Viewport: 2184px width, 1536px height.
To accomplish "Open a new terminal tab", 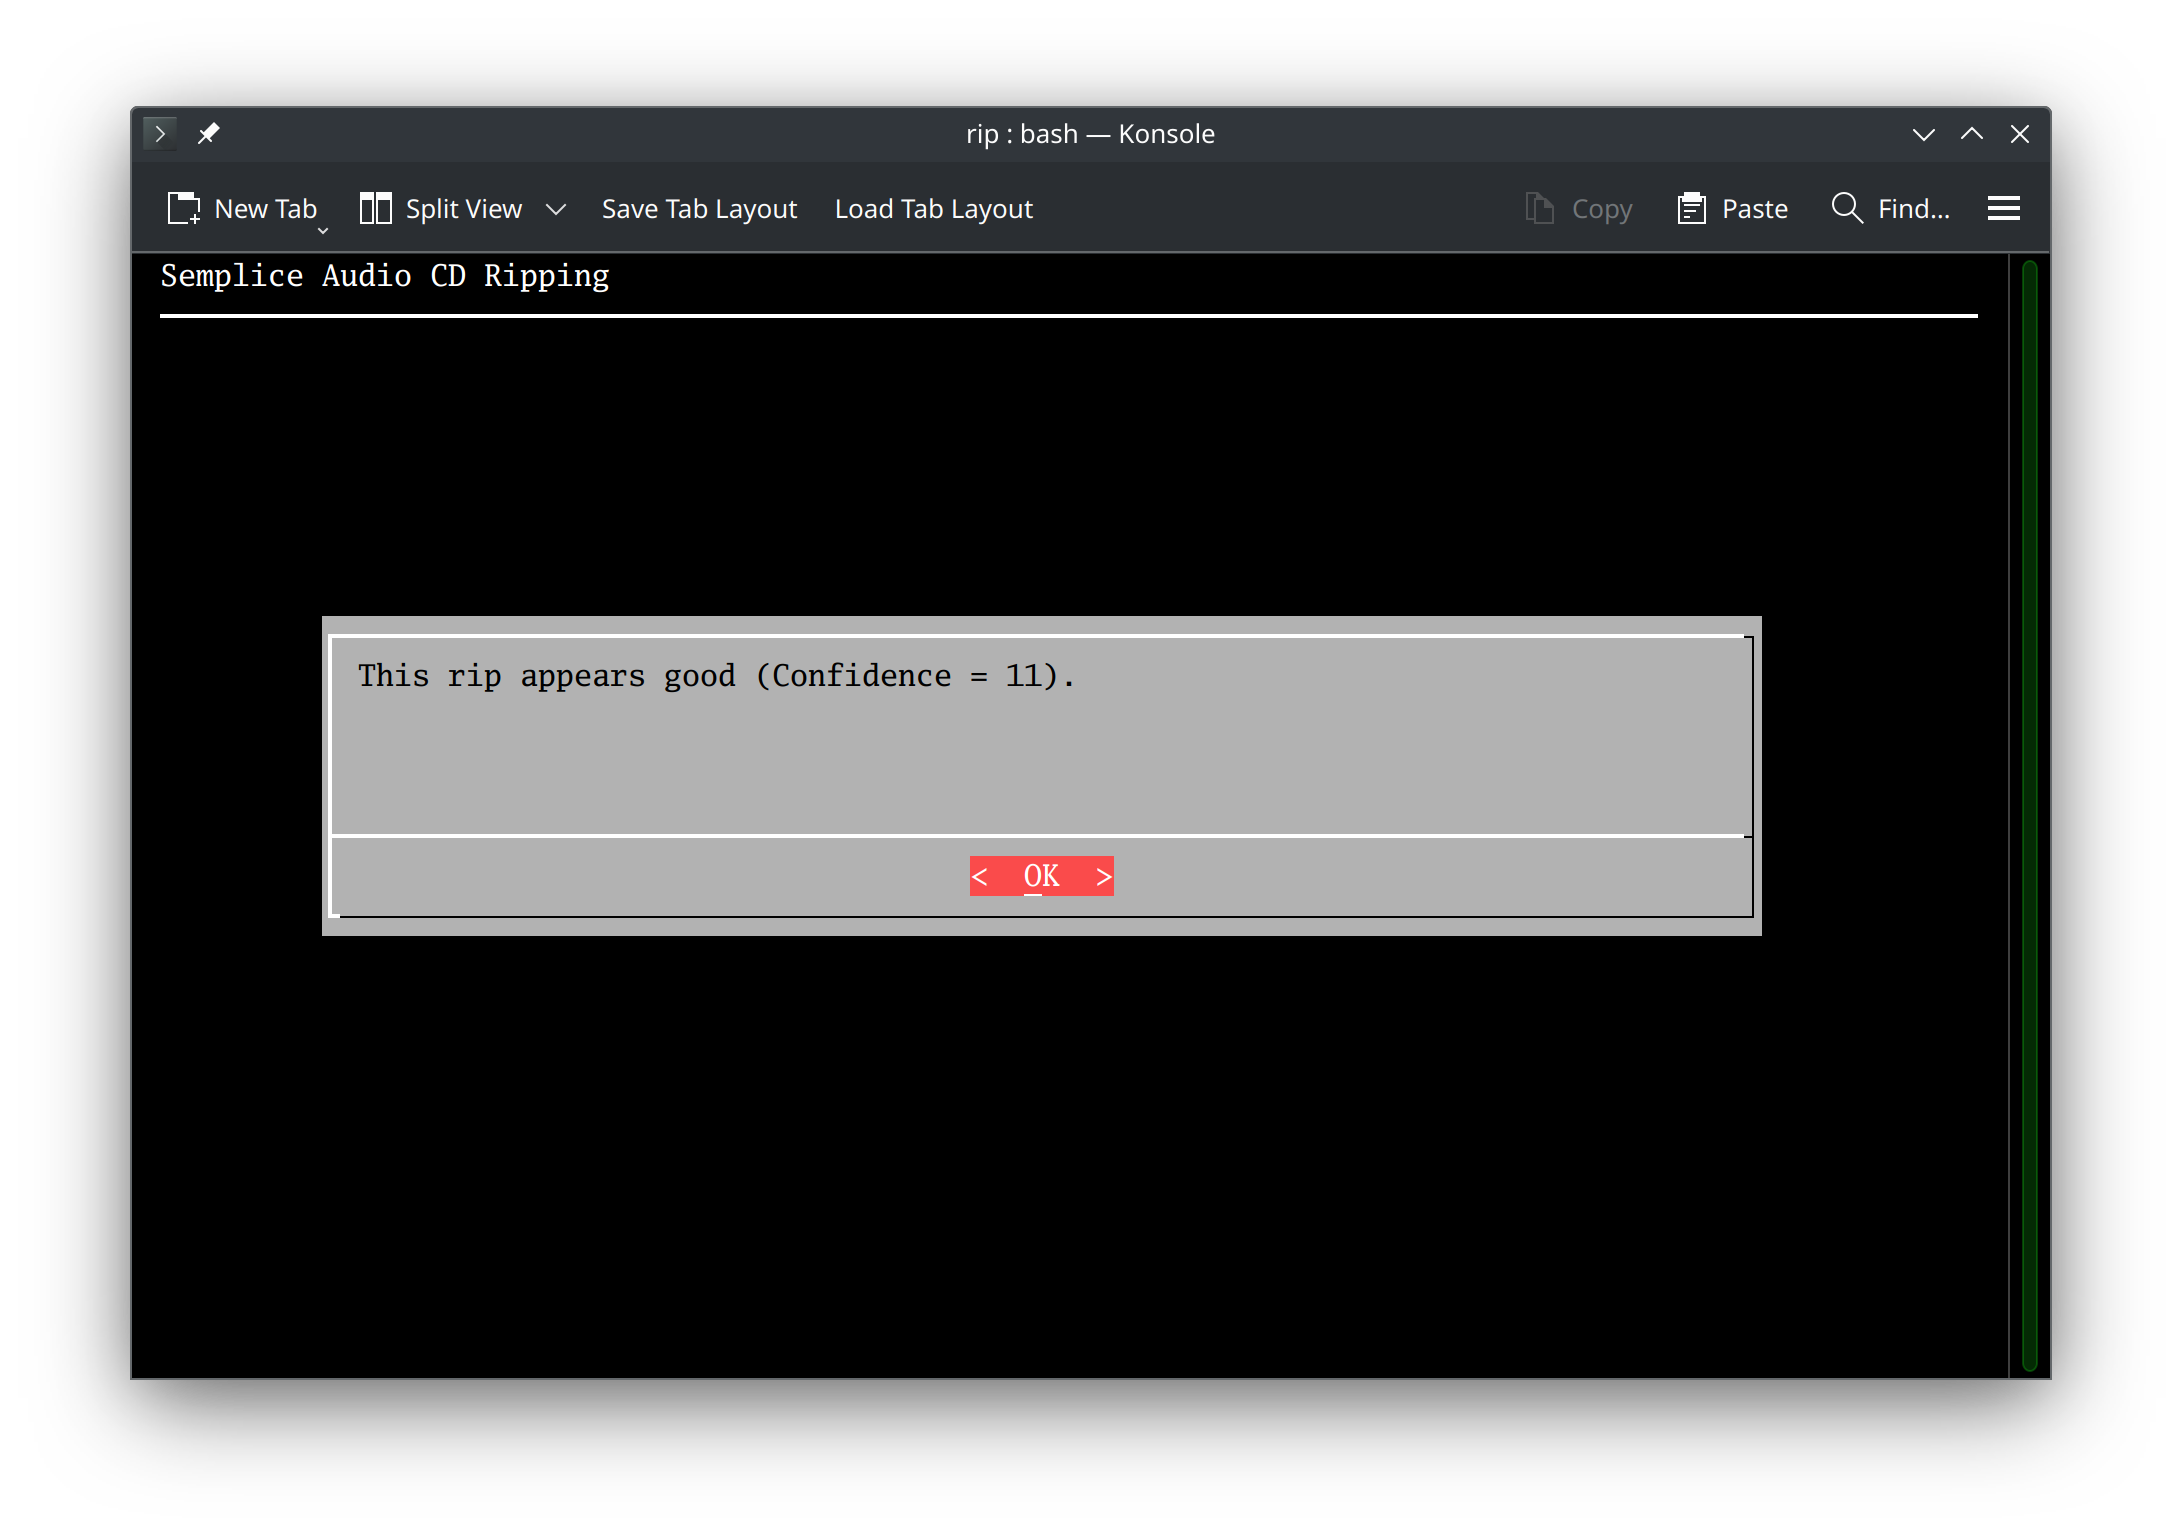I will [243, 208].
